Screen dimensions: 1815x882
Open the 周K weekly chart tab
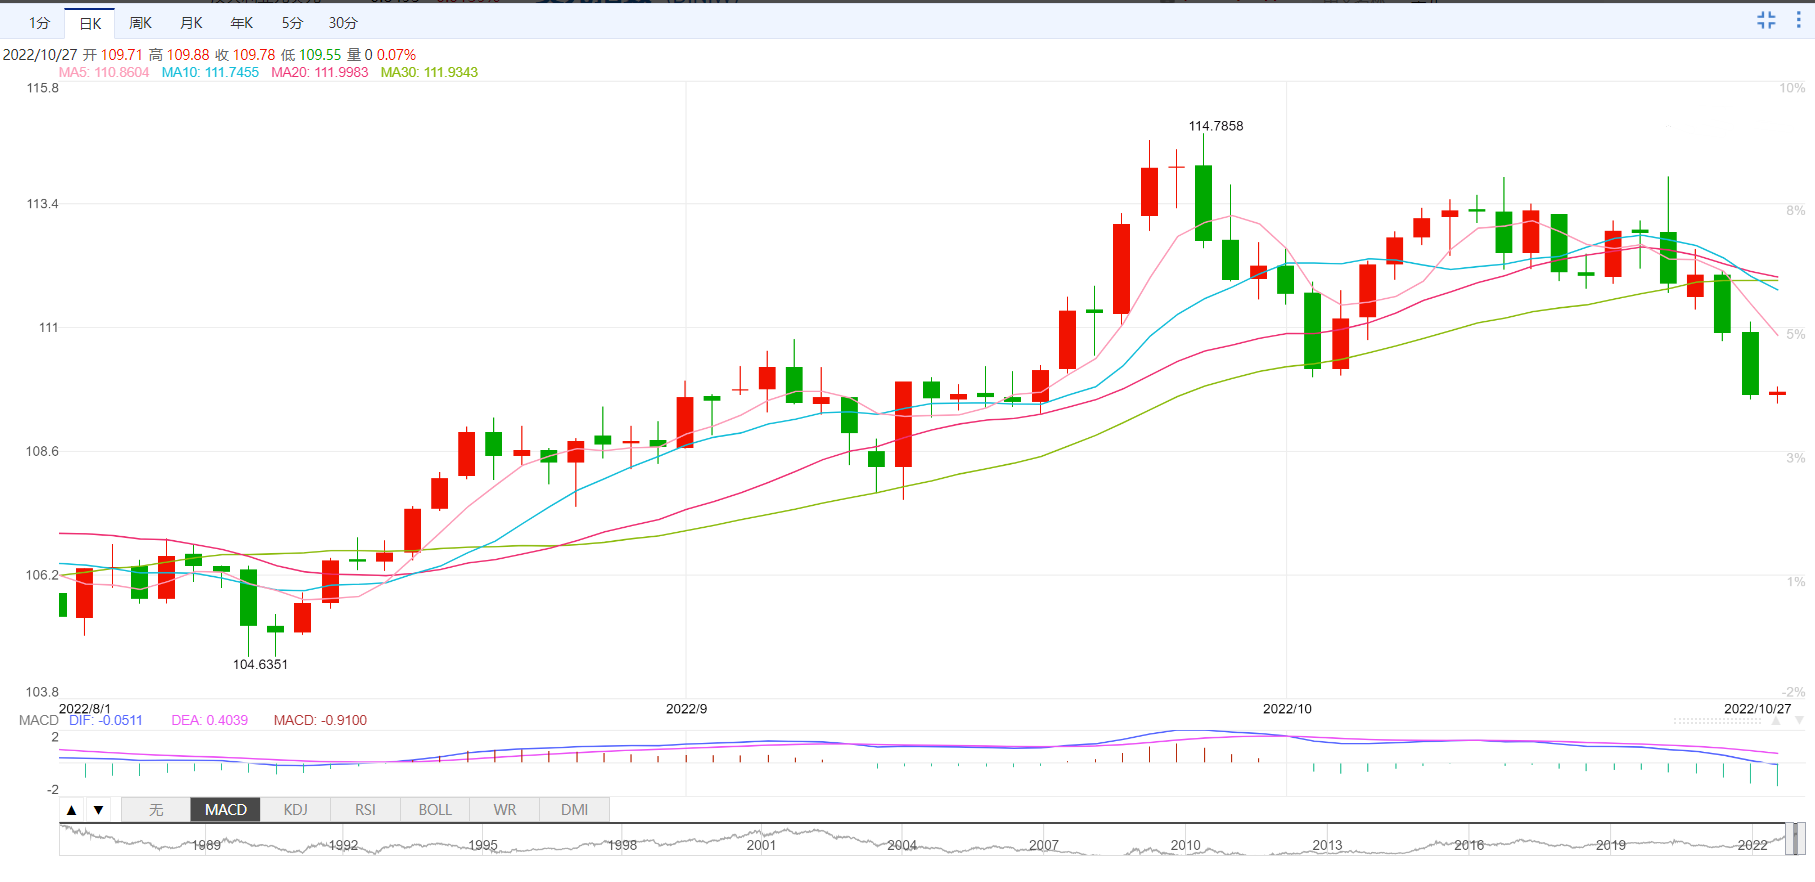click(x=140, y=23)
